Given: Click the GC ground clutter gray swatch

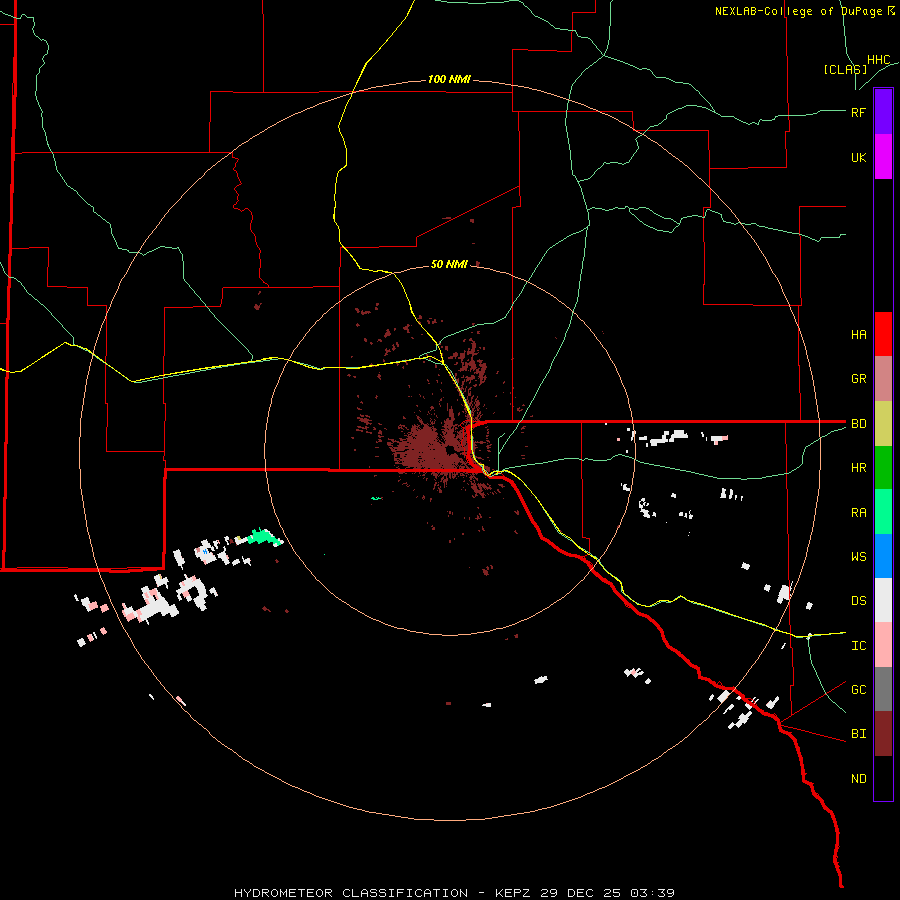Looking at the screenshot, I should [x=883, y=689].
